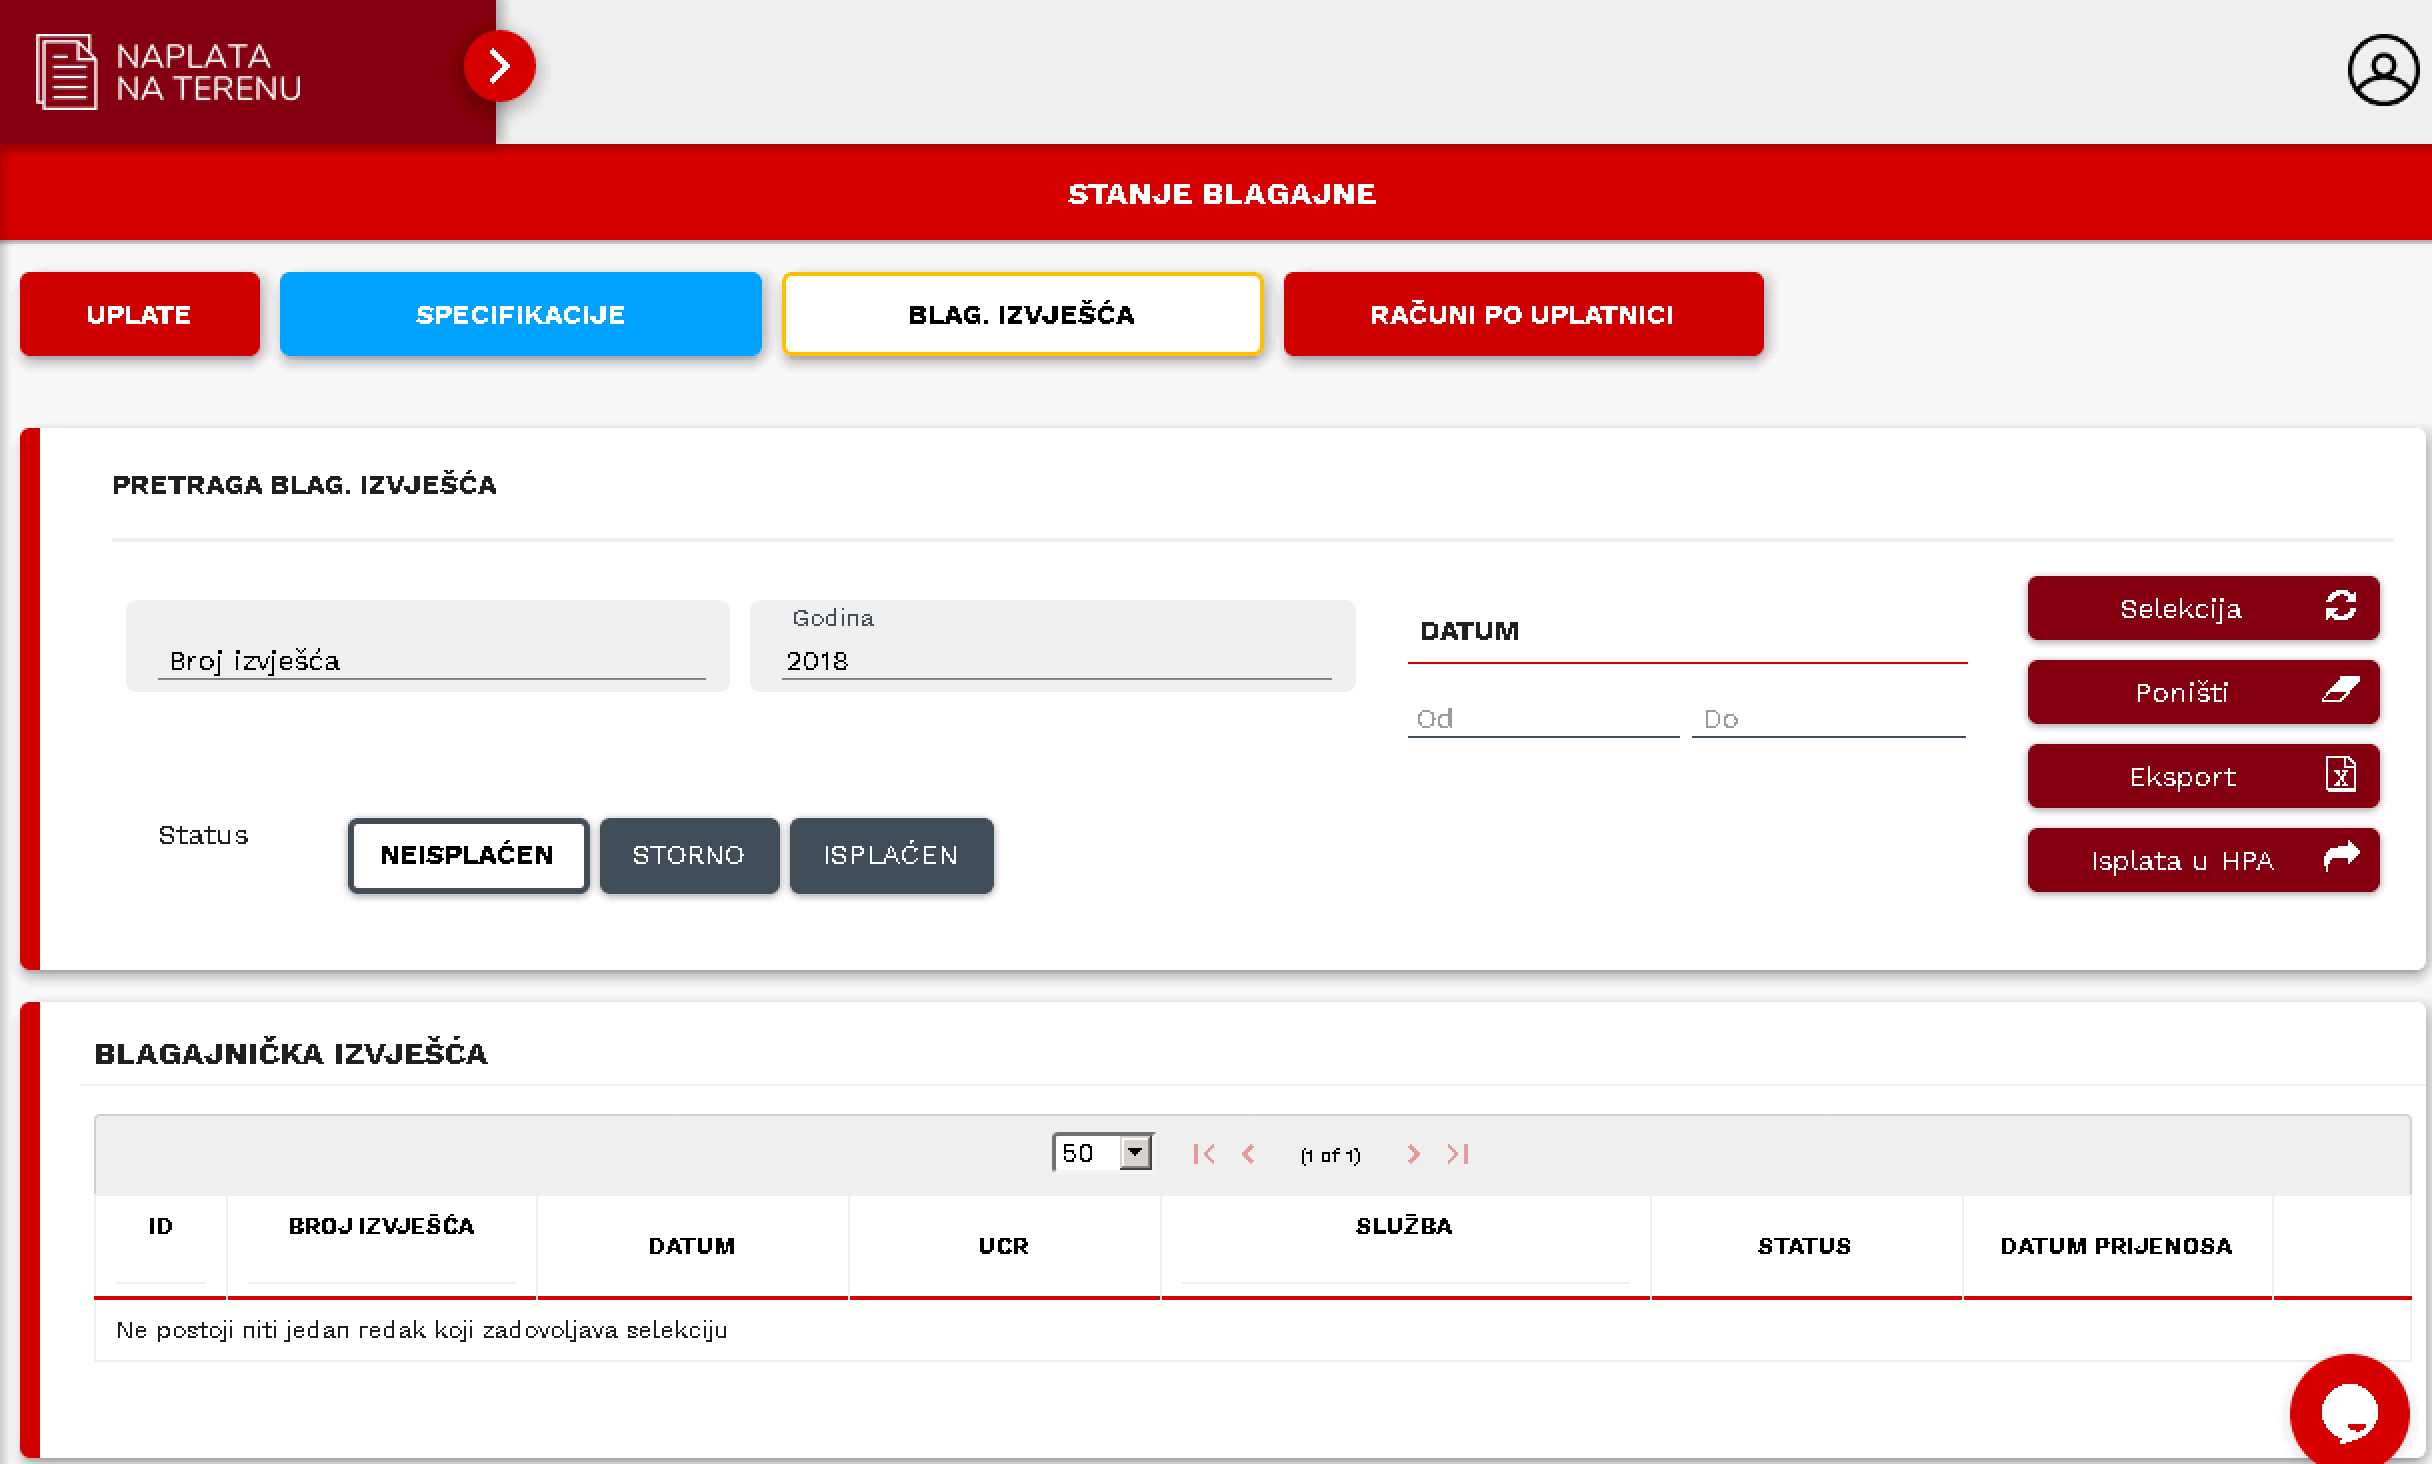Open RAČUNI PO UPLATNICI tab
Image resolution: width=2432 pixels, height=1464 pixels.
coord(1522,314)
